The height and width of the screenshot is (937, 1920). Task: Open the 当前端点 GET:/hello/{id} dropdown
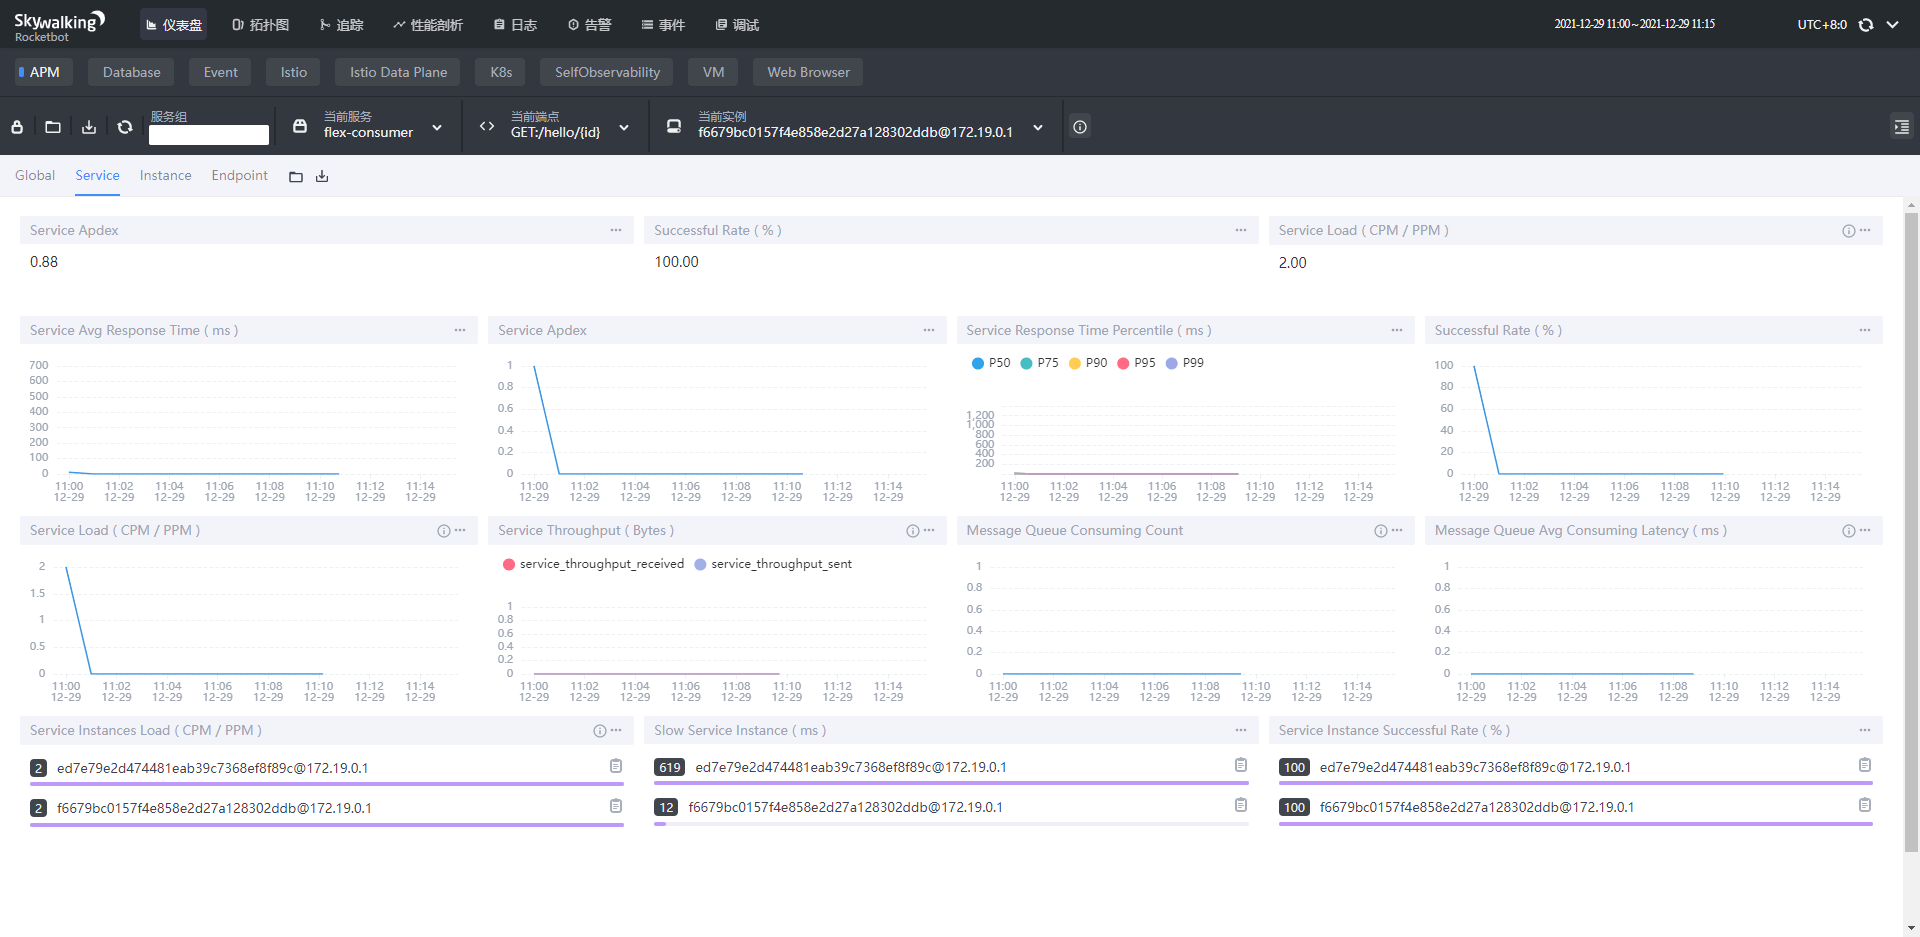click(x=555, y=126)
